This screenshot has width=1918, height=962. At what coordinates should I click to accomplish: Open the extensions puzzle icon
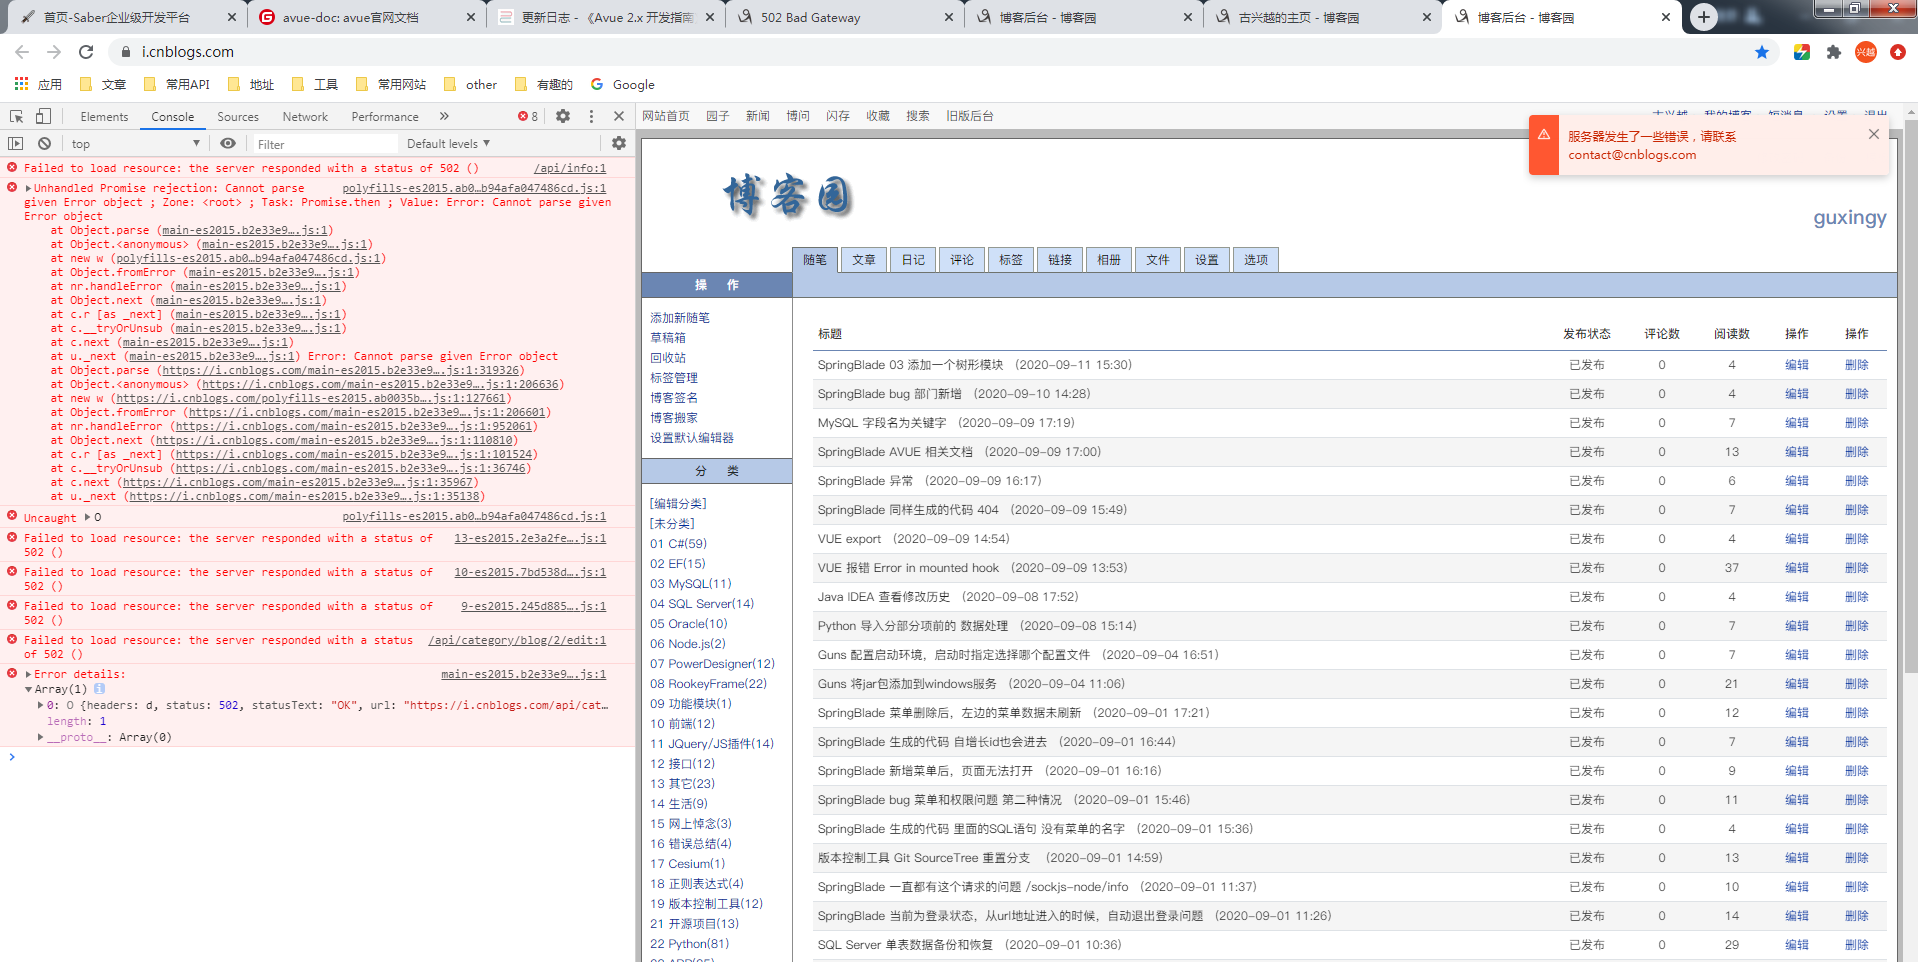coord(1834,52)
